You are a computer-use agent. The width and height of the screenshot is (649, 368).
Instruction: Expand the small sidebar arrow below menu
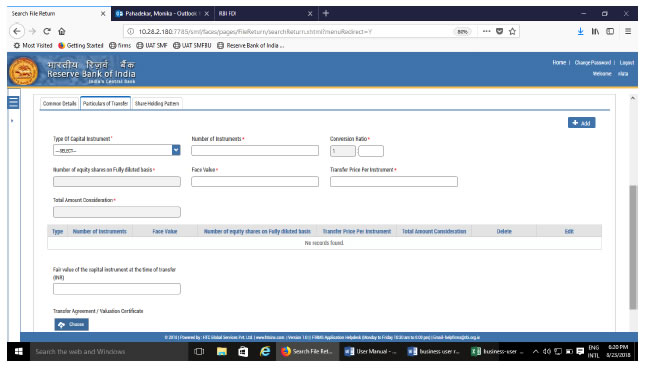[x=12, y=121]
